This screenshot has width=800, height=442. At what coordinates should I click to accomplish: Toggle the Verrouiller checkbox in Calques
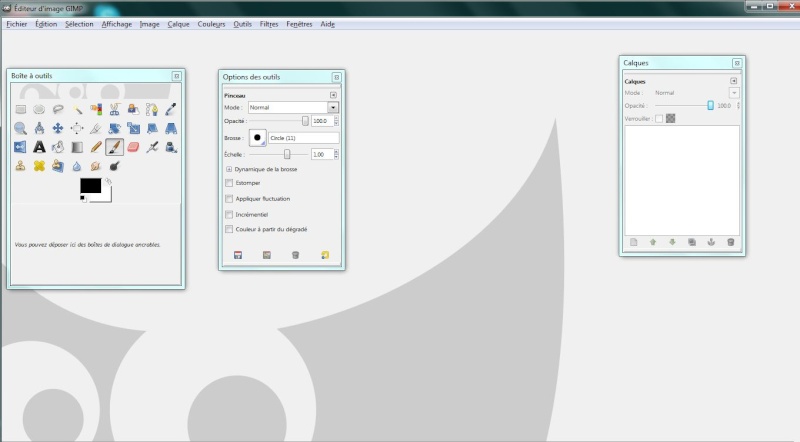pyautogui.click(x=659, y=118)
